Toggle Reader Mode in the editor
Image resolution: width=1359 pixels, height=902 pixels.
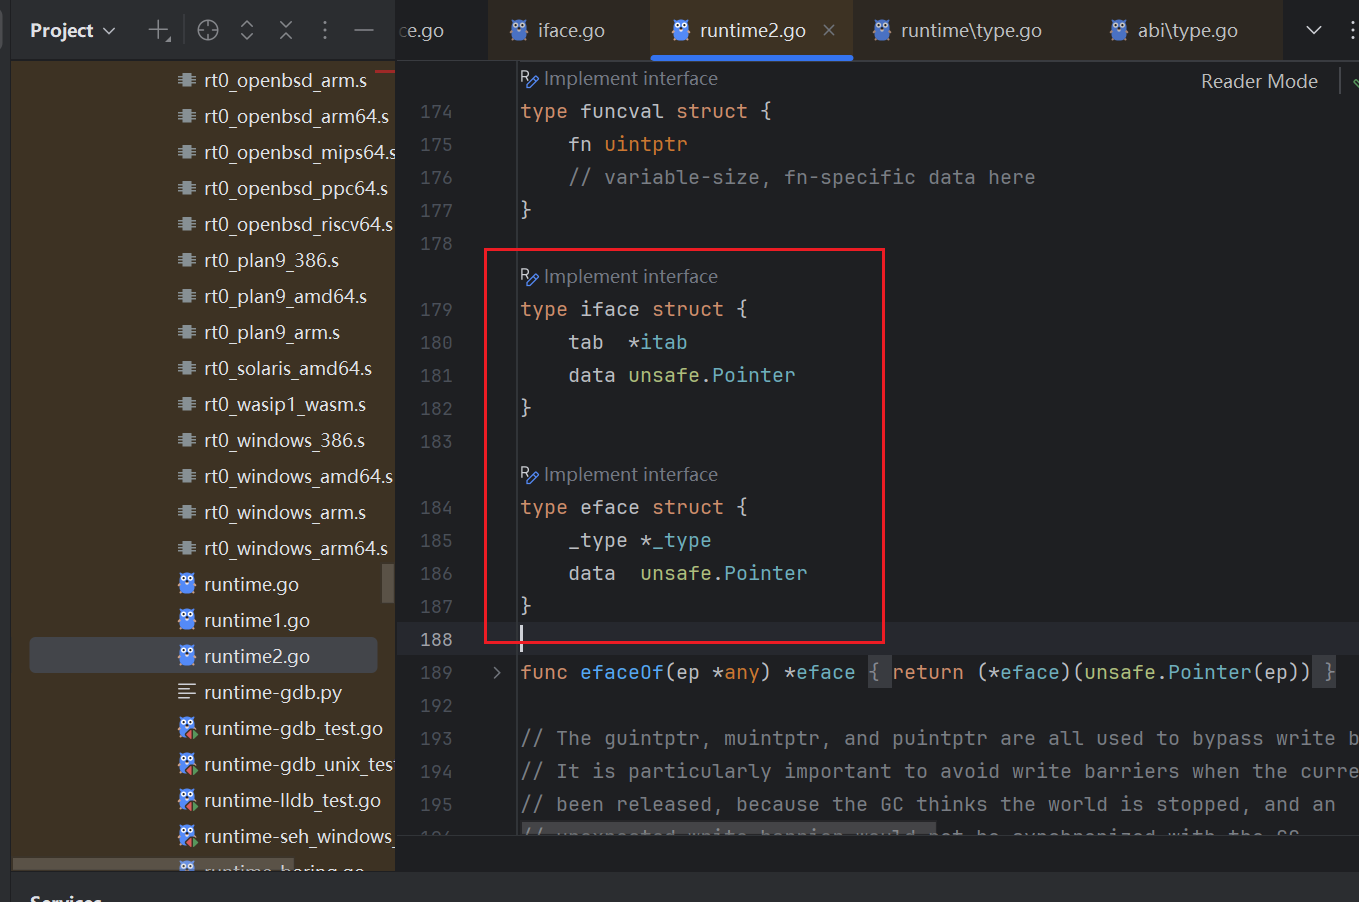[1259, 82]
